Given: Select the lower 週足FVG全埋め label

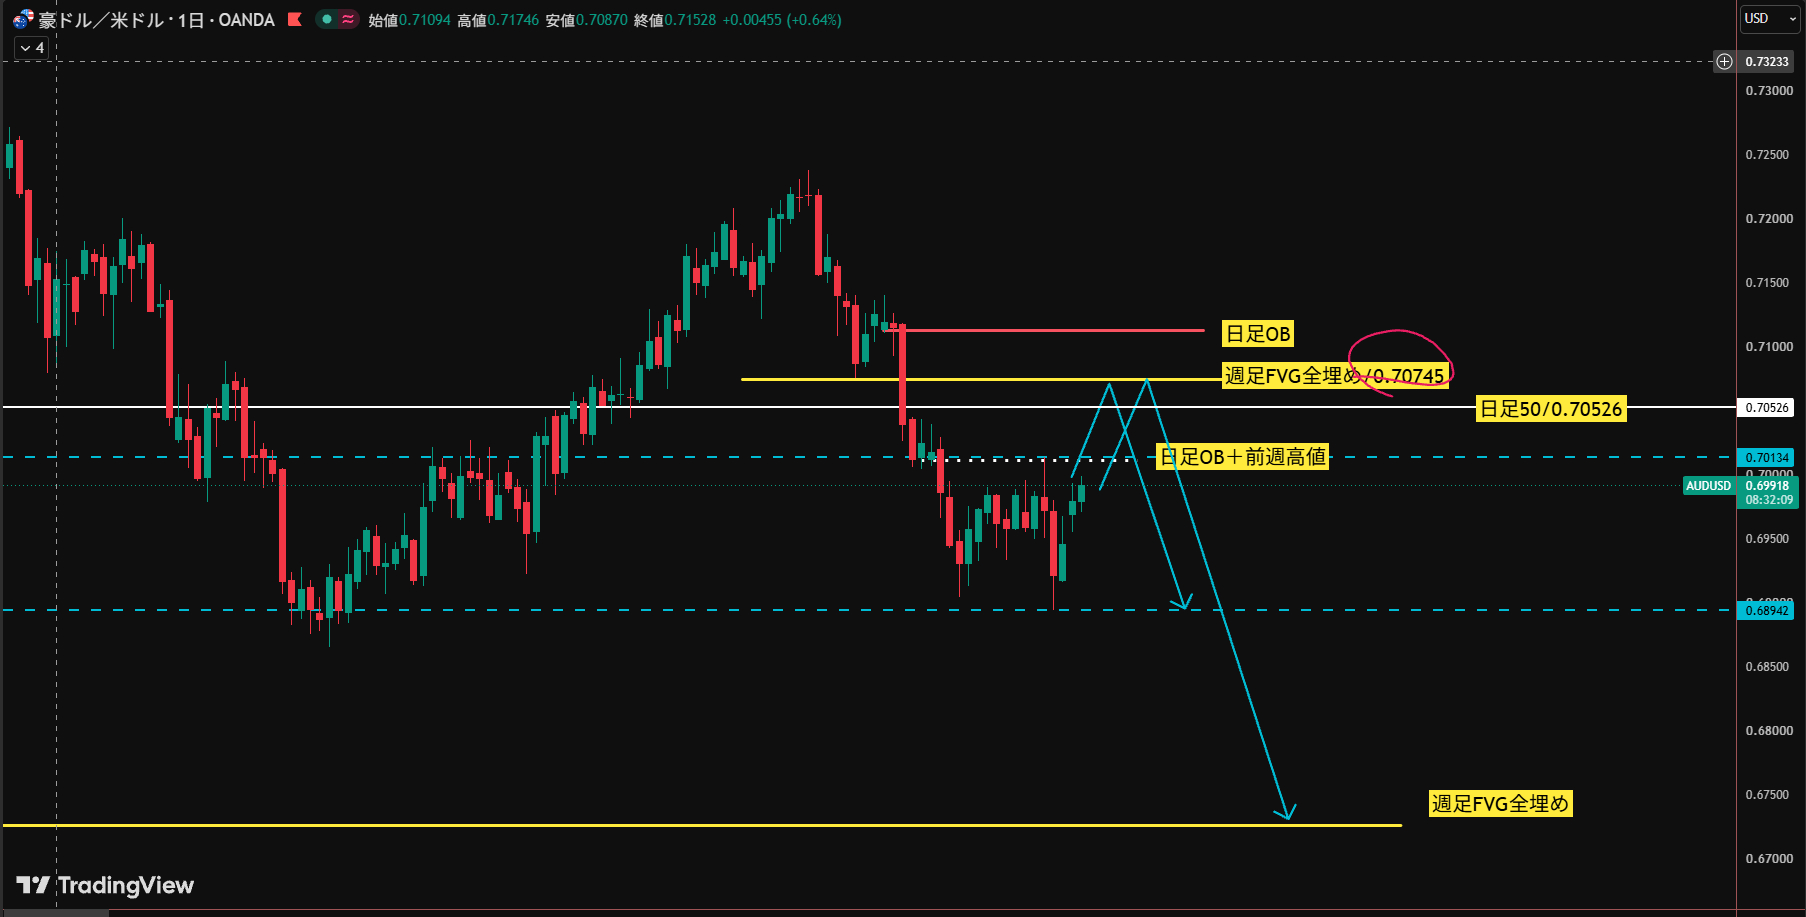Looking at the screenshot, I should [1500, 803].
